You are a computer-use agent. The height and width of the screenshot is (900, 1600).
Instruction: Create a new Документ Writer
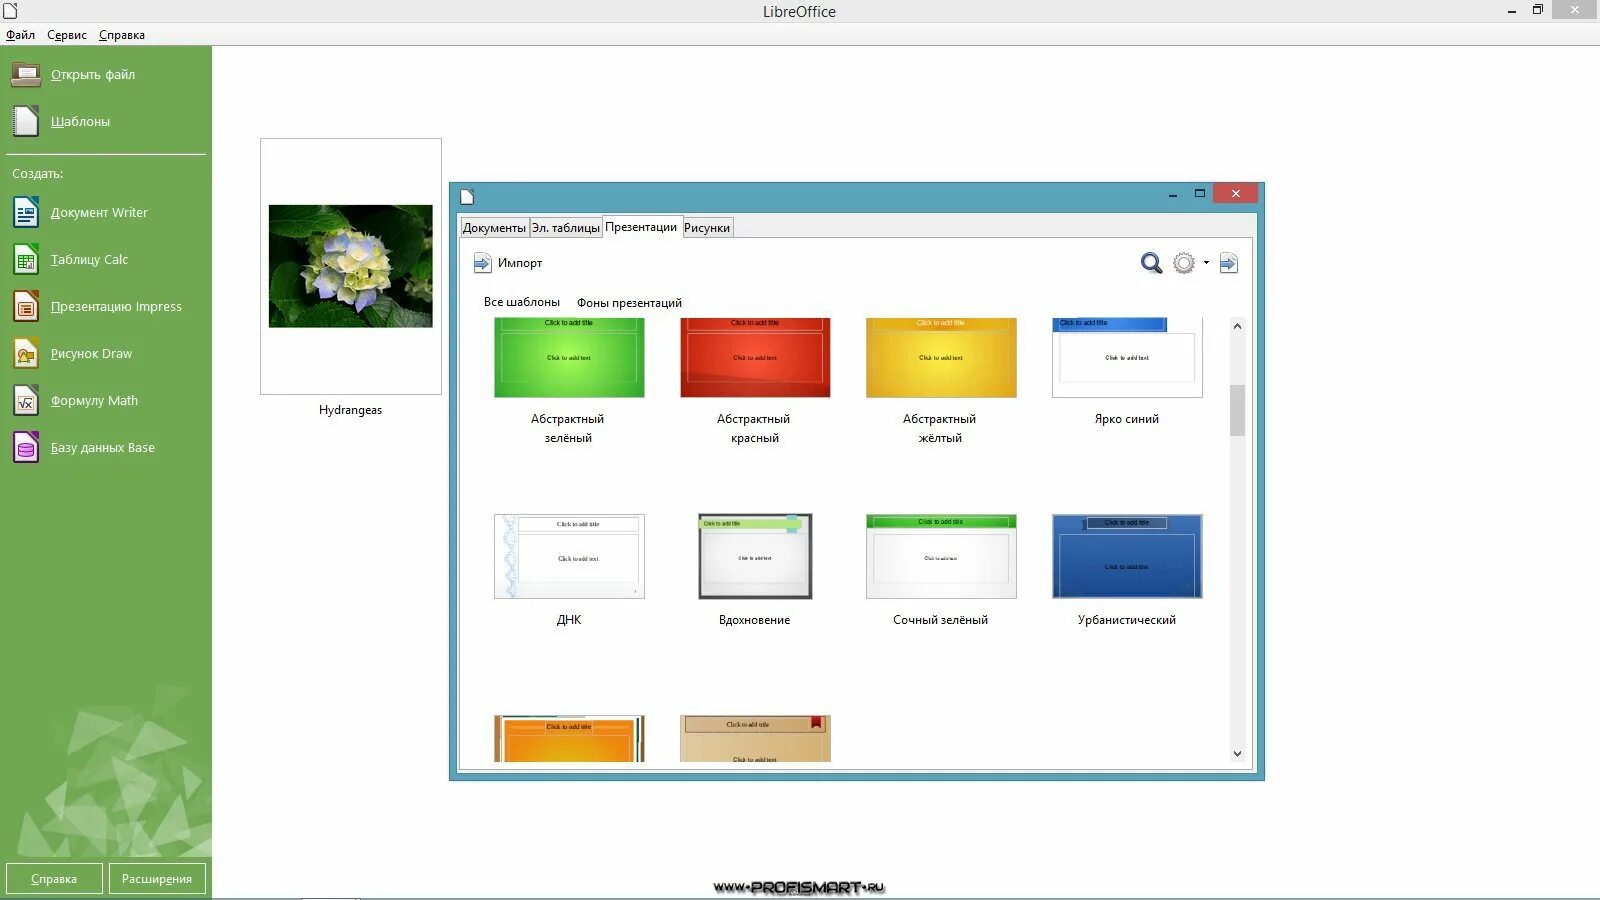[99, 213]
